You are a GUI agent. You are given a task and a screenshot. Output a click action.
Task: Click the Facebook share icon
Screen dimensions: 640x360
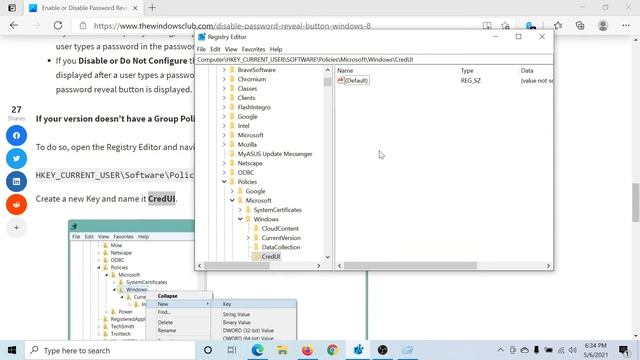16,136
